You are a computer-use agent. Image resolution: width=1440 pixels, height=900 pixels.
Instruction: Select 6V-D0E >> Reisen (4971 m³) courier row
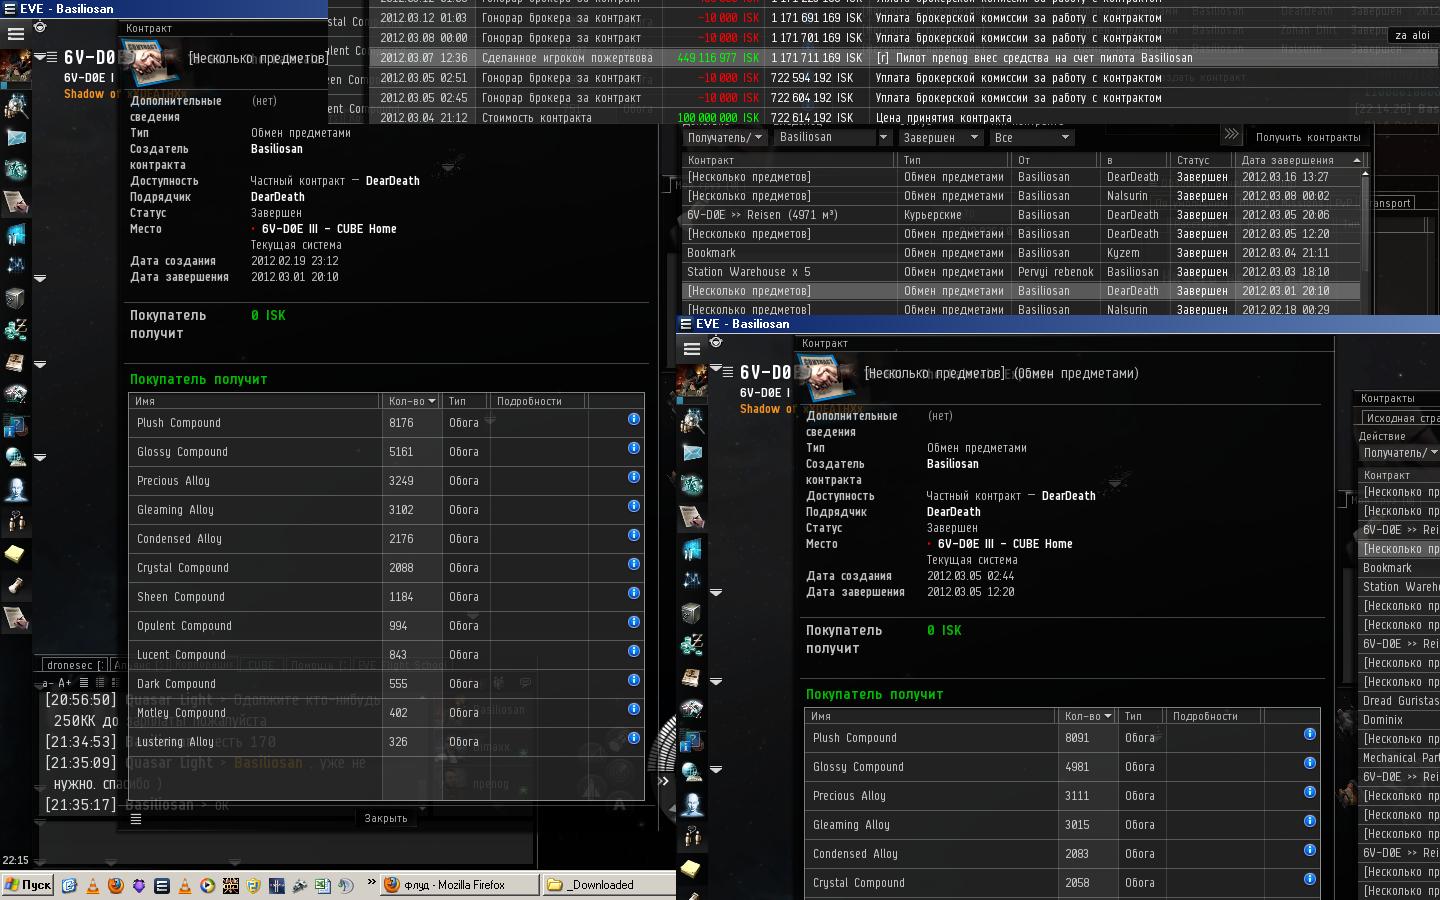[x=1021, y=215]
